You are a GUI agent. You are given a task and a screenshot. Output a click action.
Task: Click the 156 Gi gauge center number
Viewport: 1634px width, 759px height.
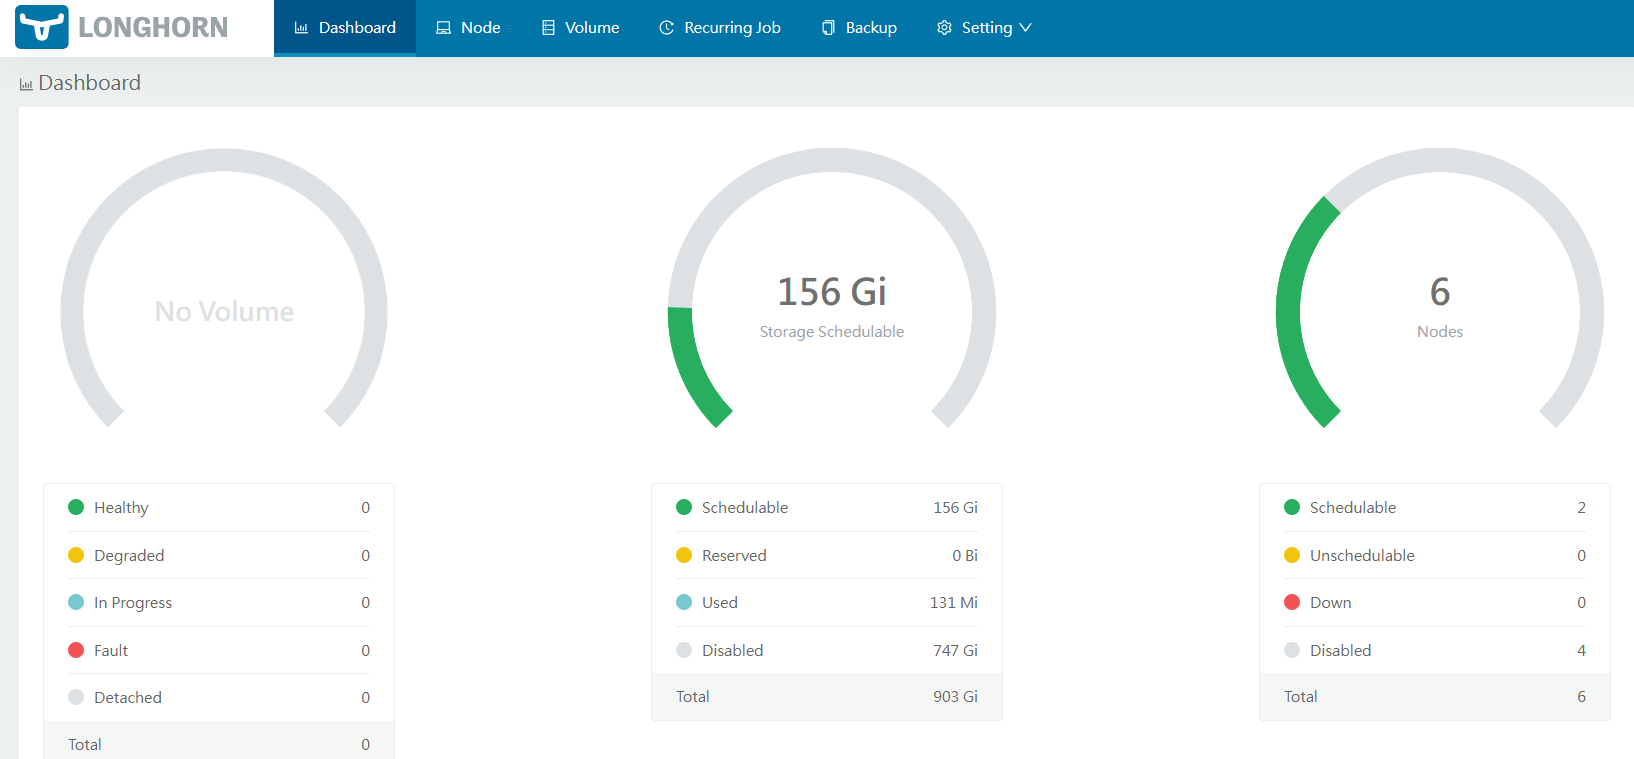pyautogui.click(x=832, y=292)
